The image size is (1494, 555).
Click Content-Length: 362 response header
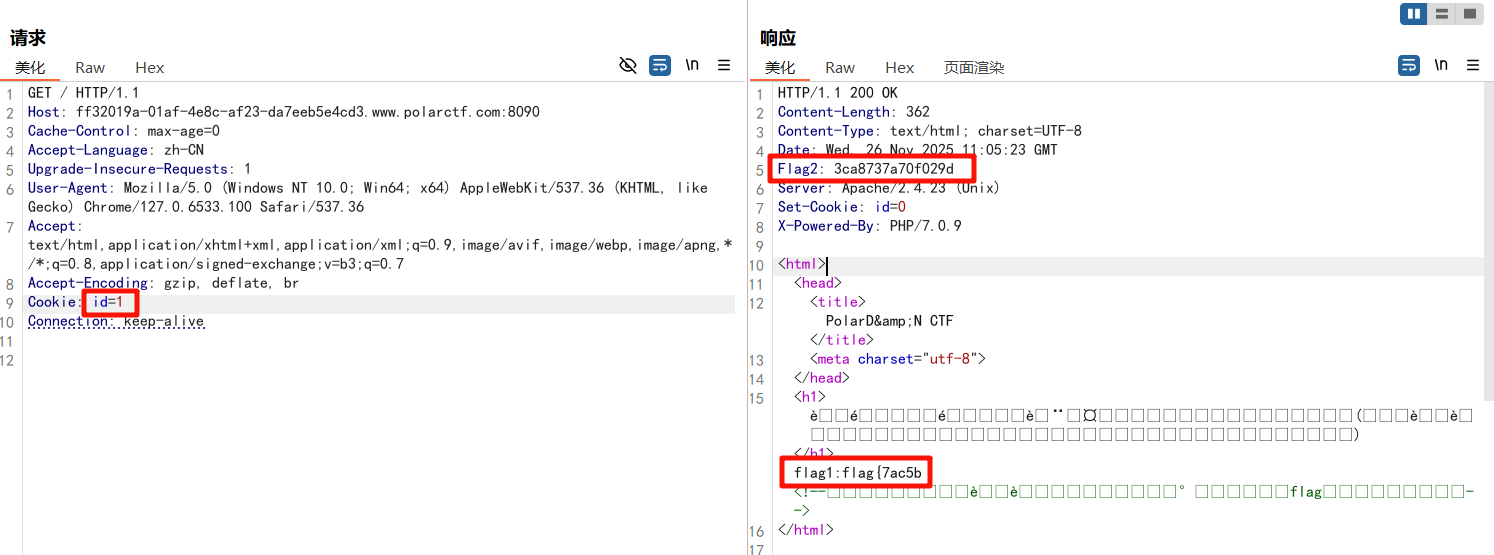click(853, 112)
